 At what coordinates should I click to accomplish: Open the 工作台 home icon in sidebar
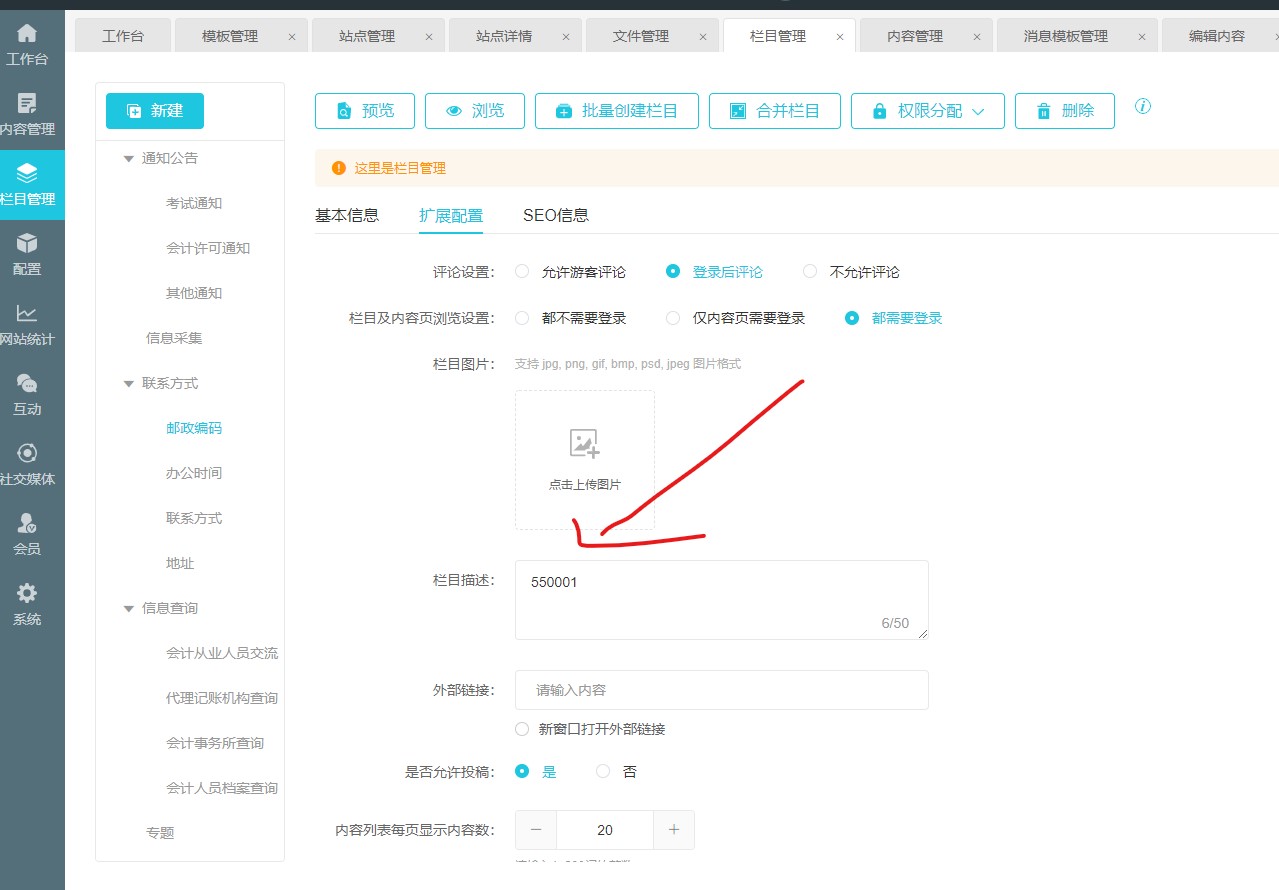pyautogui.click(x=27, y=34)
